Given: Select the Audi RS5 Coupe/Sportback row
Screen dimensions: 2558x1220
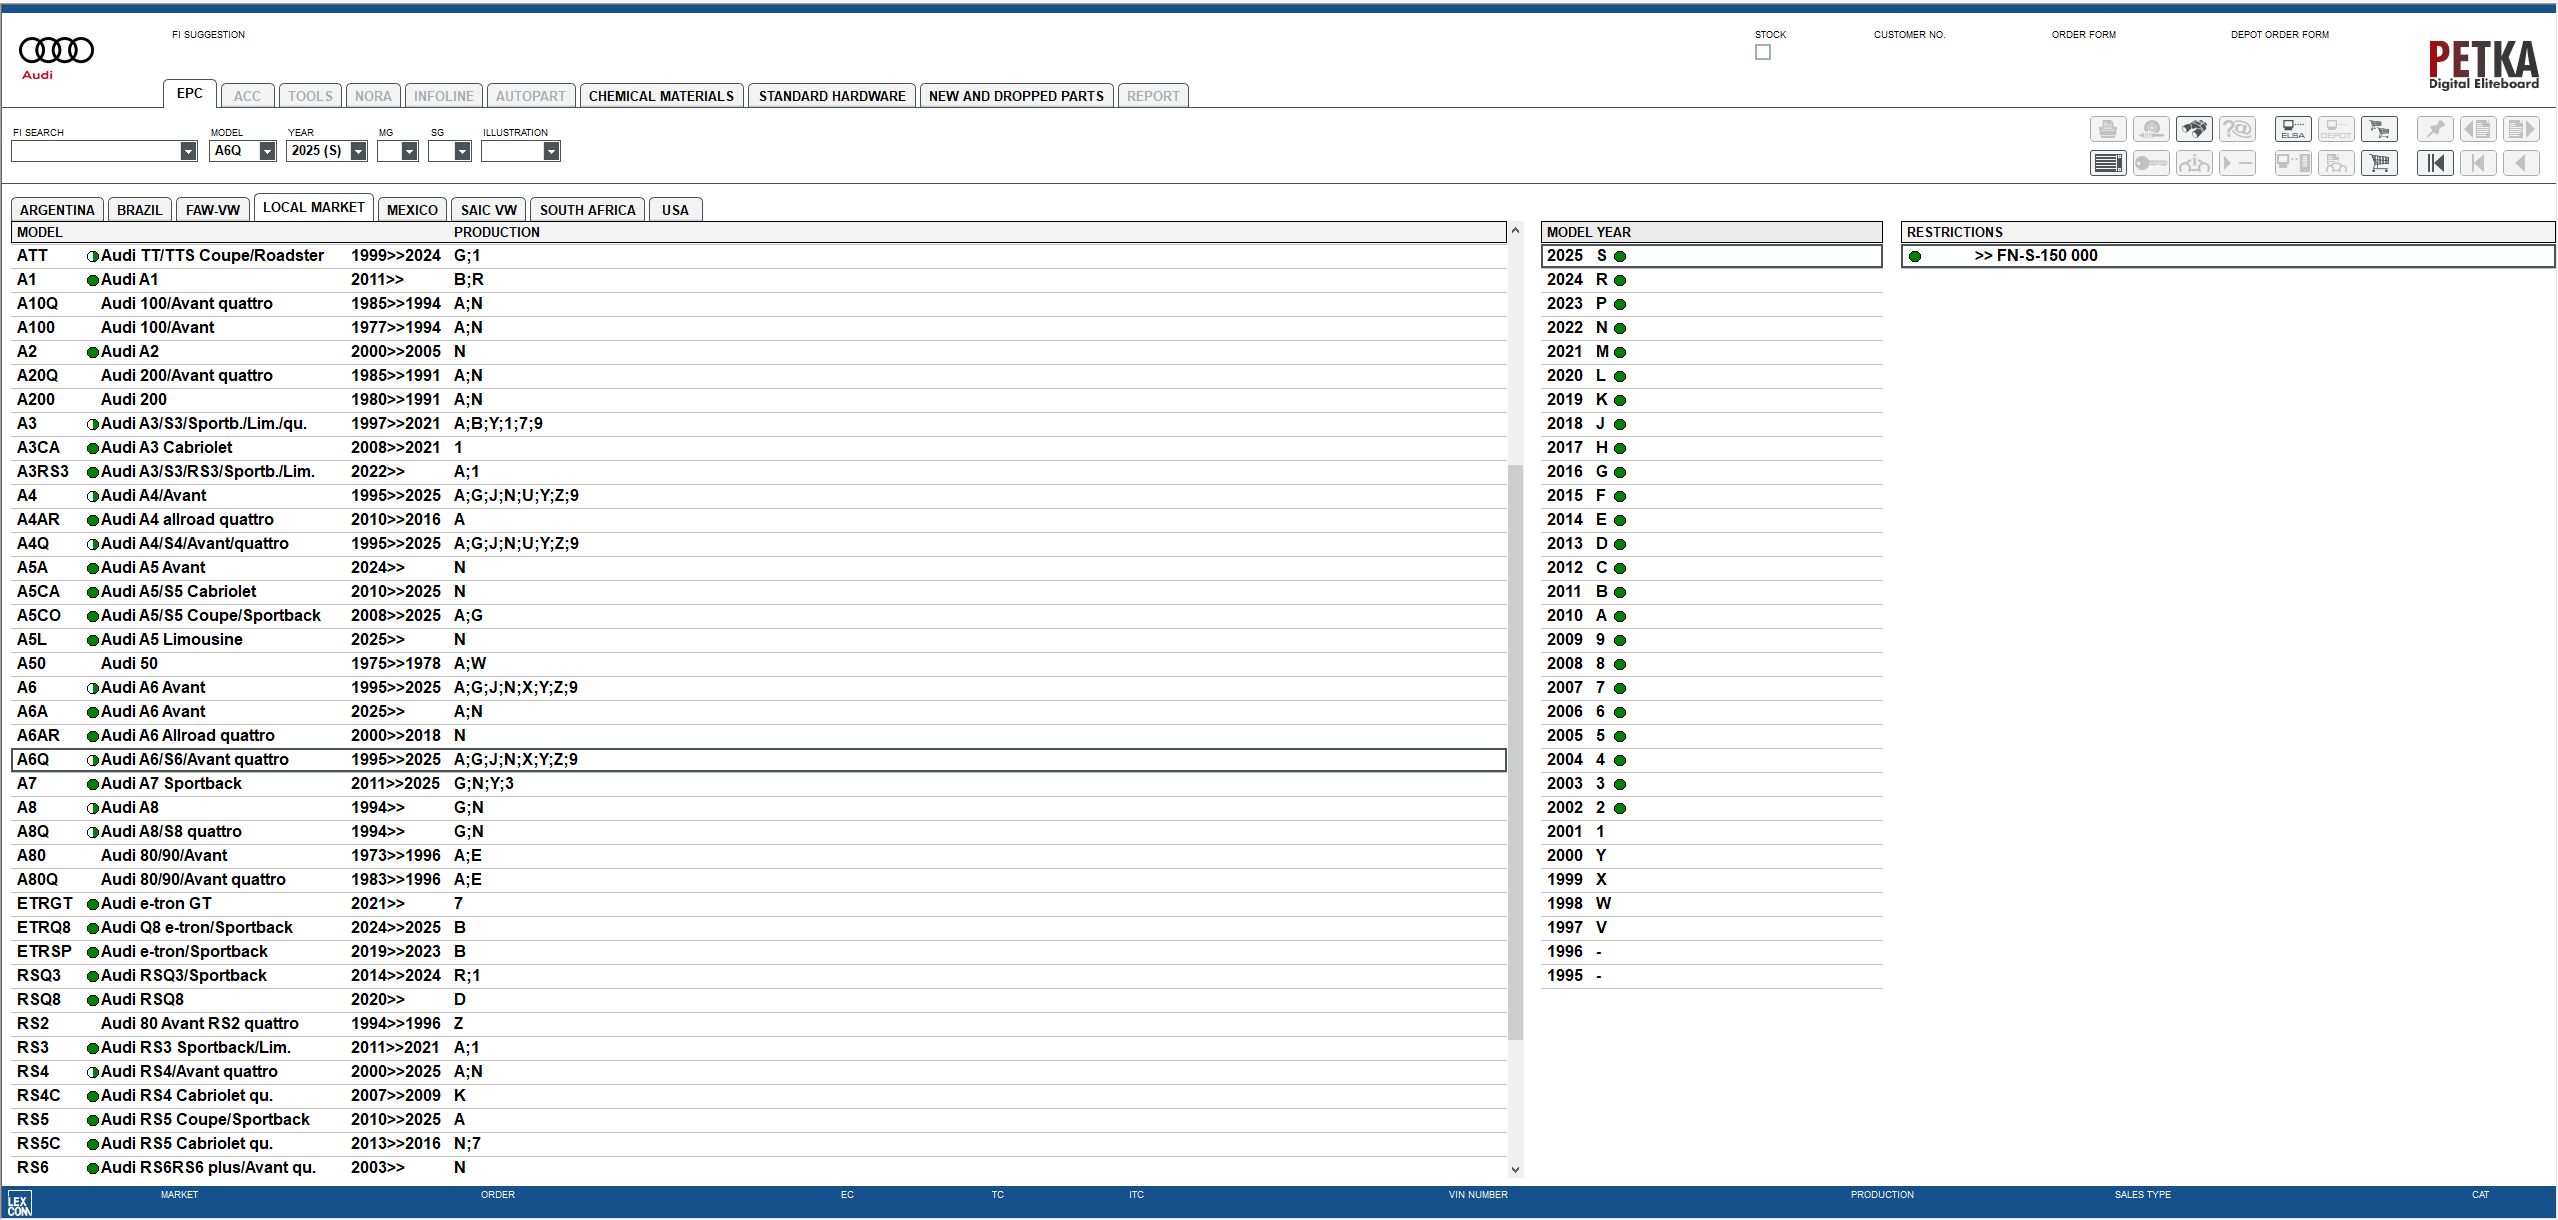Looking at the screenshot, I should point(759,1120).
